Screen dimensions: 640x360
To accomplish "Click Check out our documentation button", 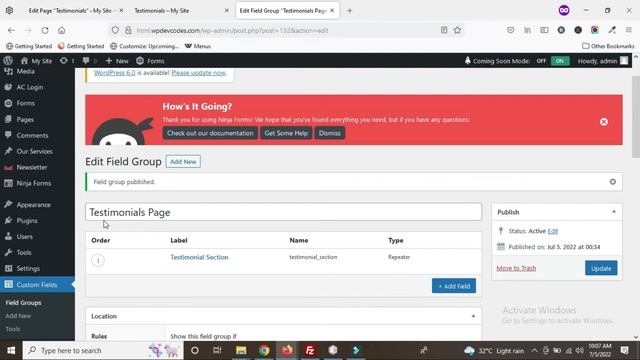I will click(x=210, y=133).
